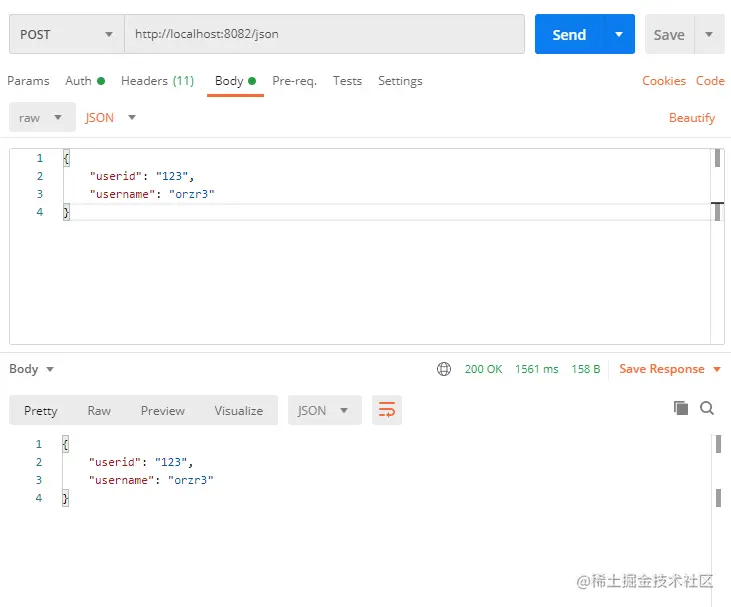The height and width of the screenshot is (607, 731).
Task: Click the globe network icon
Action: click(x=444, y=369)
